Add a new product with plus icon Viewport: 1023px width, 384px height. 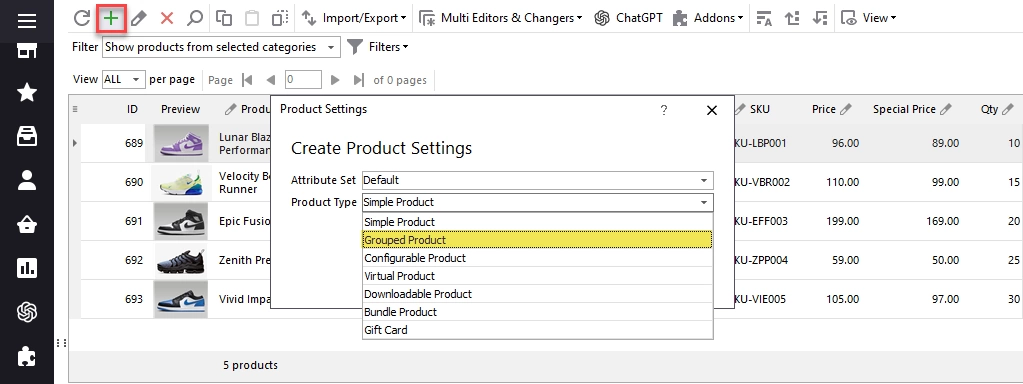pos(111,18)
